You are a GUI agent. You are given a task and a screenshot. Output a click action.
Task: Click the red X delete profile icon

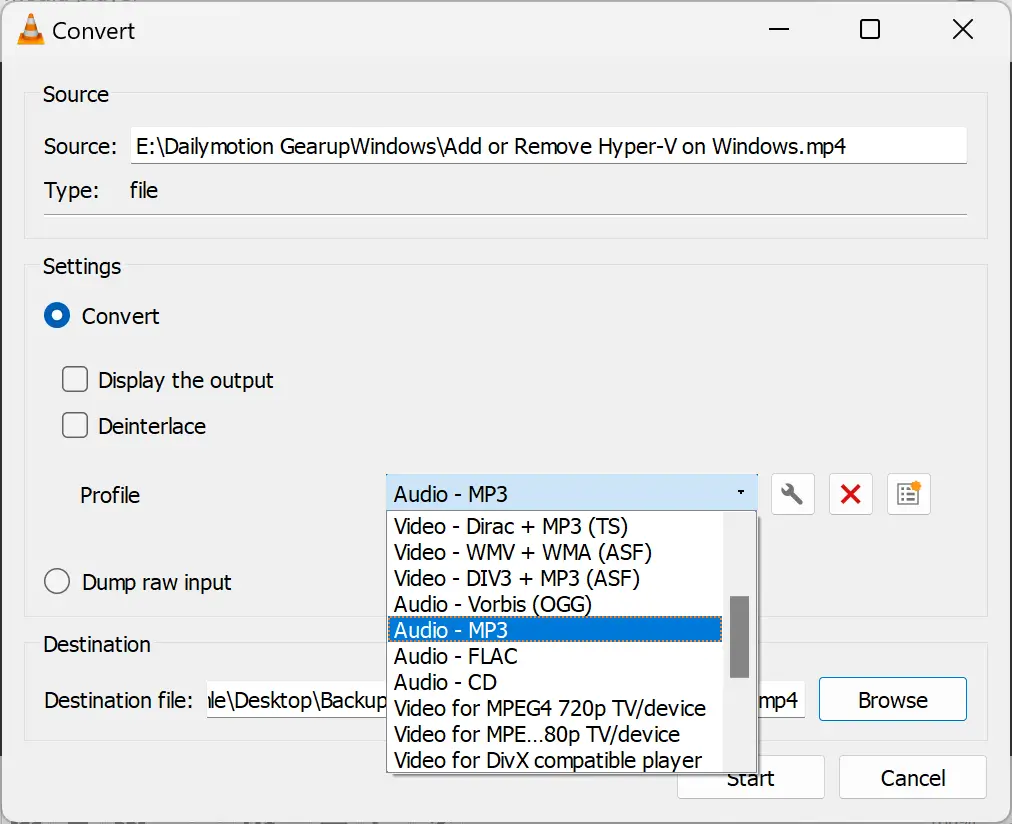(x=850, y=495)
